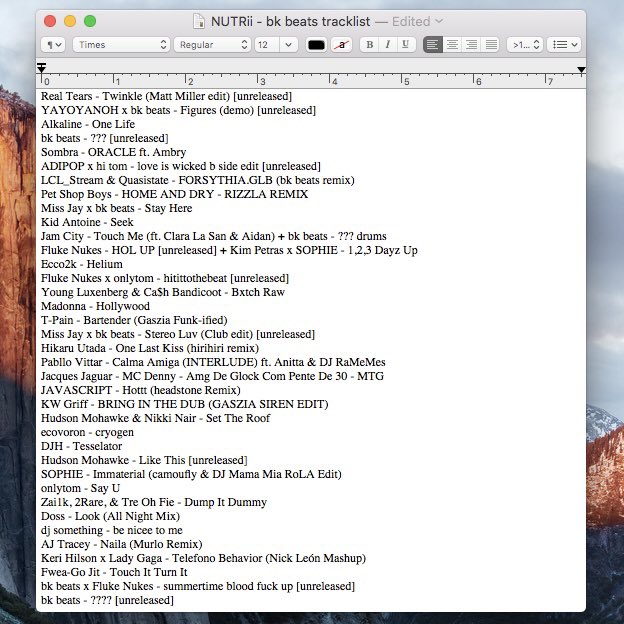Toggle underline formatting
This screenshot has height=624, width=624.
(x=406, y=45)
